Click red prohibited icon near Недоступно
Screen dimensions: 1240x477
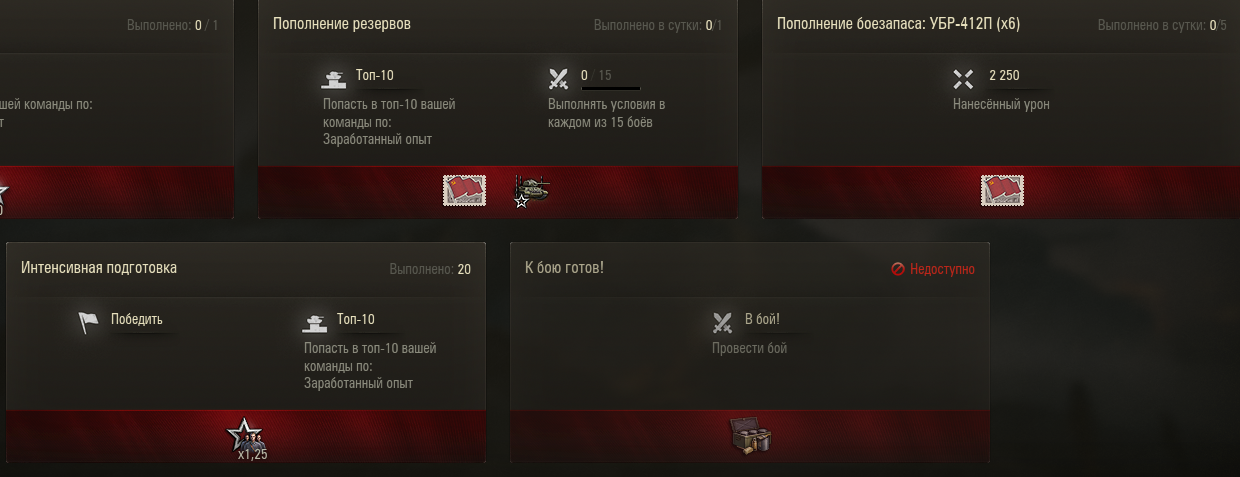(x=898, y=269)
